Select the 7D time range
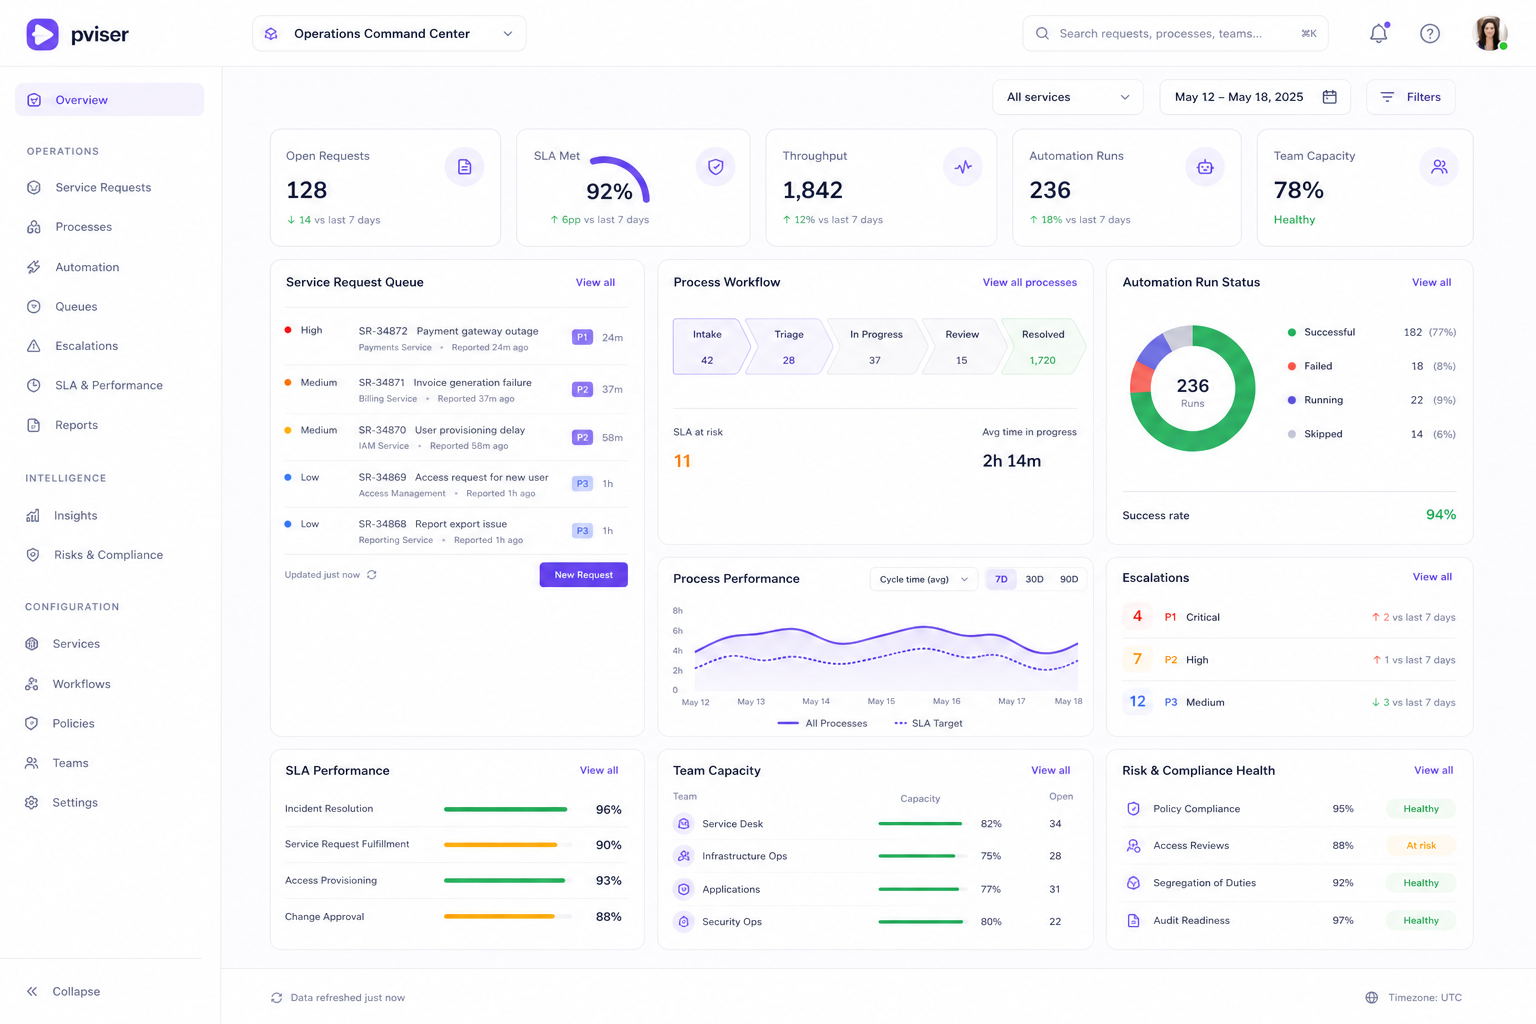The image size is (1536, 1024). point(1001,579)
